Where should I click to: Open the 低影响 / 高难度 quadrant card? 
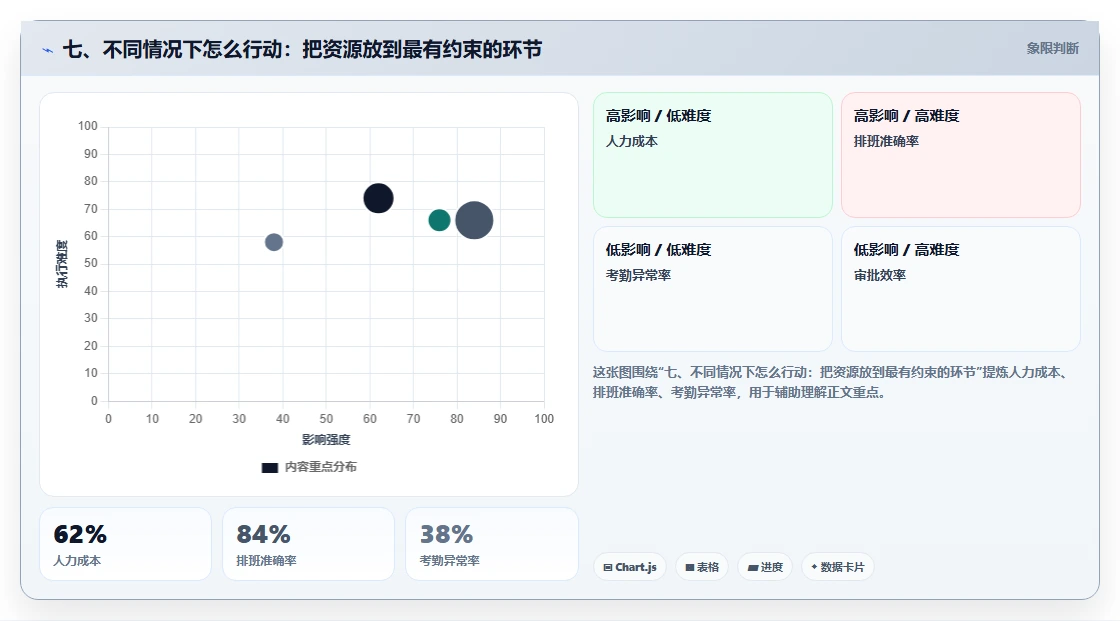pyautogui.click(x=961, y=289)
